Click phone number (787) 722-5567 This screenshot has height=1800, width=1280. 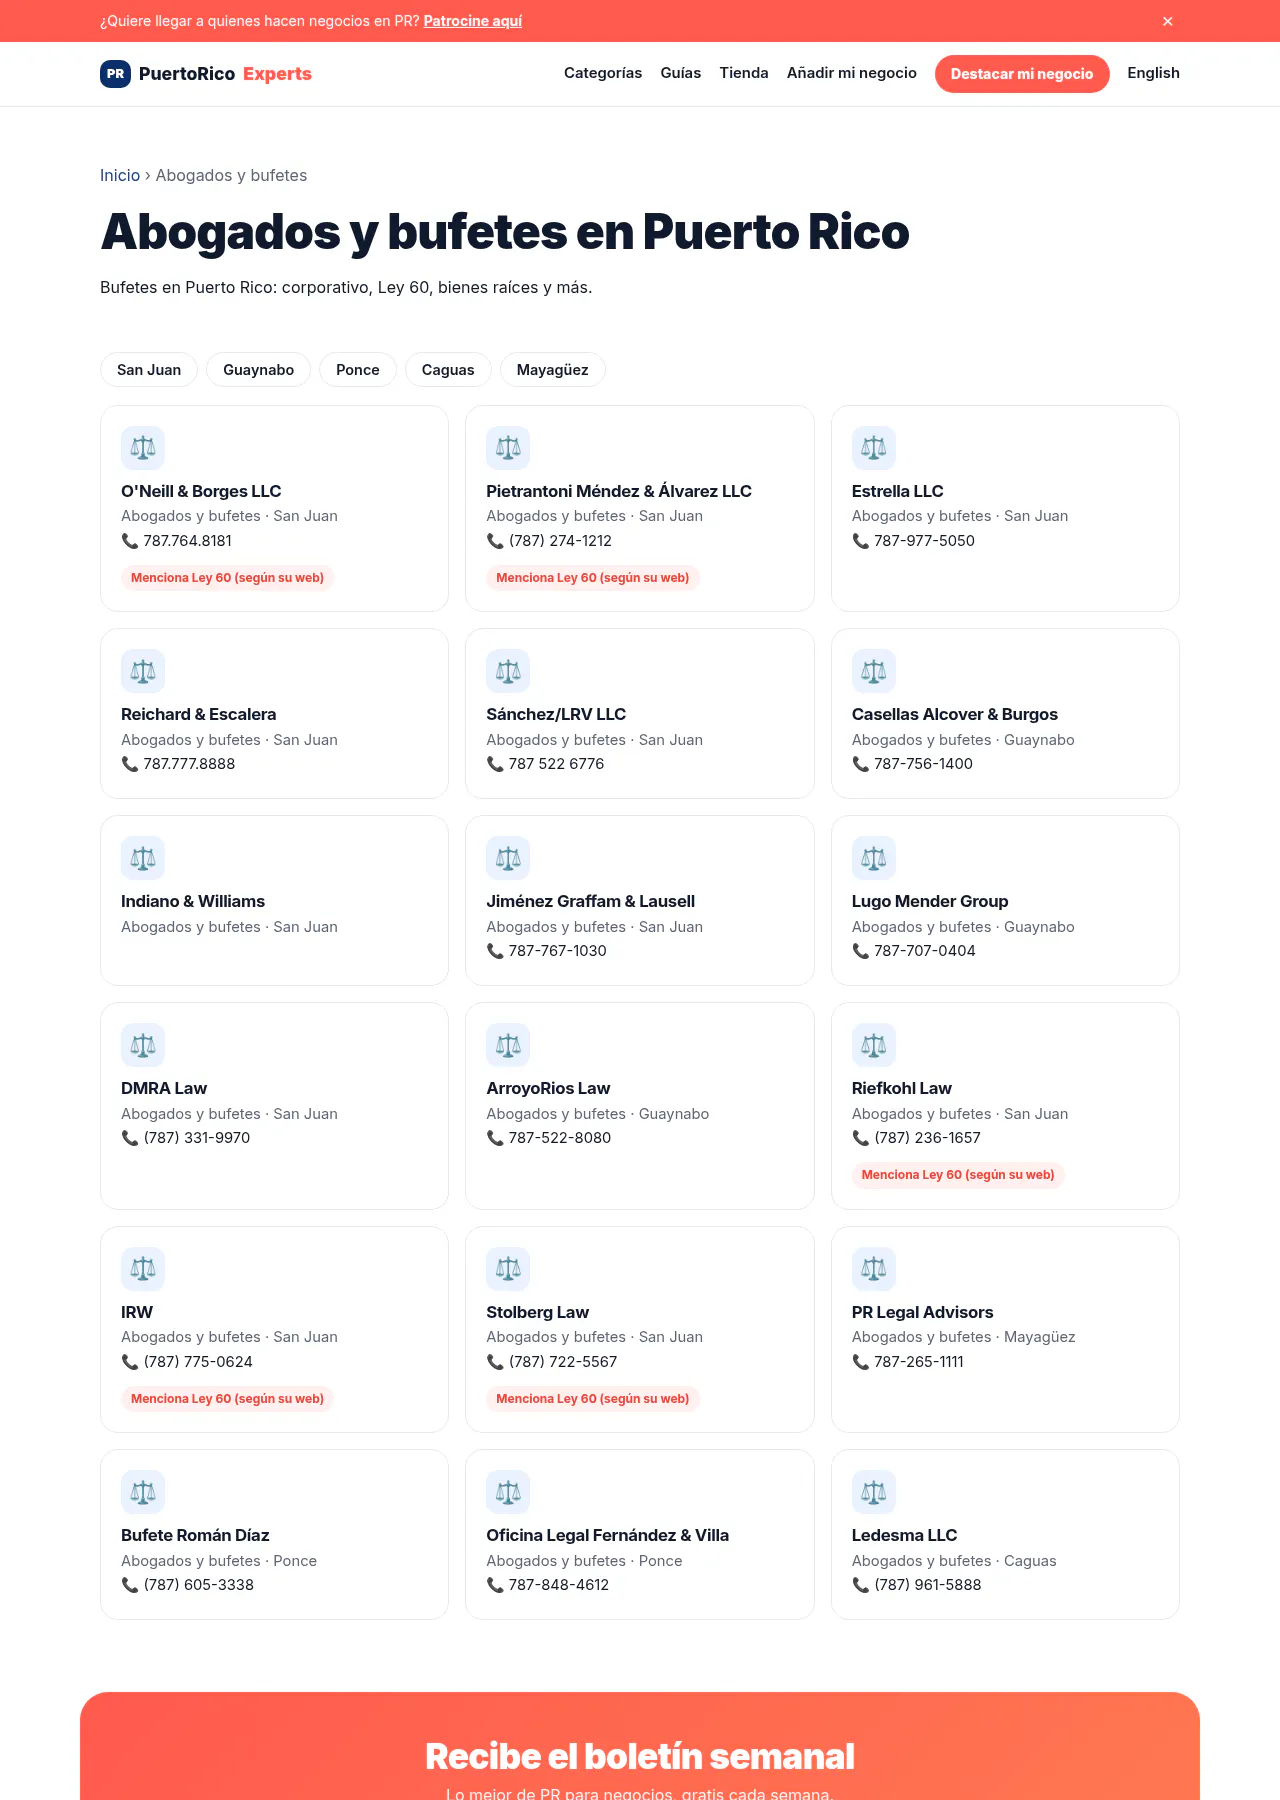(x=563, y=1362)
